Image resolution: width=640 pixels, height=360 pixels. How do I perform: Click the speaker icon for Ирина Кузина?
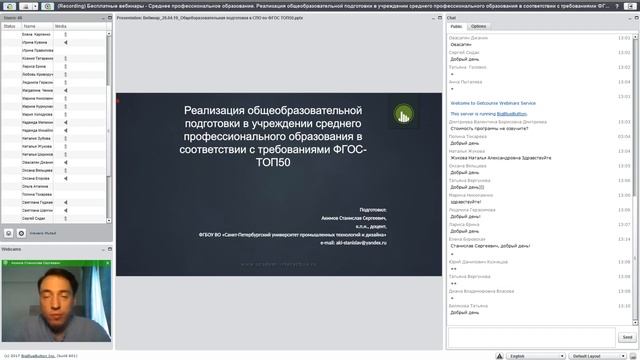coord(65,42)
